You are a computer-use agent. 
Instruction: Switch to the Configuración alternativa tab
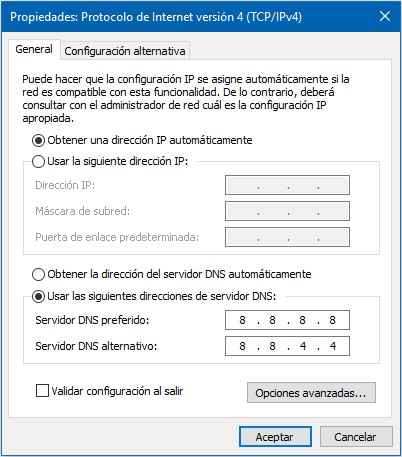click(125, 51)
